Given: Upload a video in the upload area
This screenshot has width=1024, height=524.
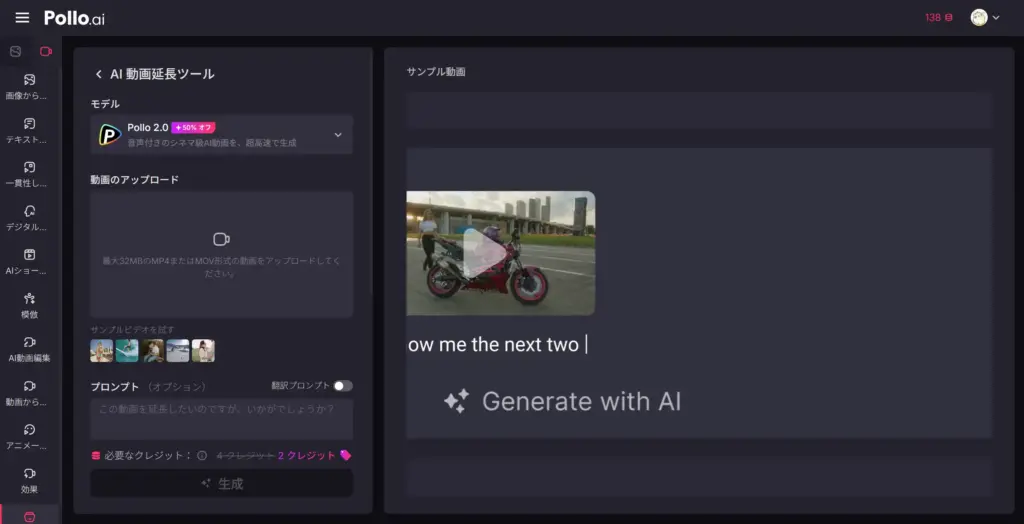Looking at the screenshot, I should [221, 254].
